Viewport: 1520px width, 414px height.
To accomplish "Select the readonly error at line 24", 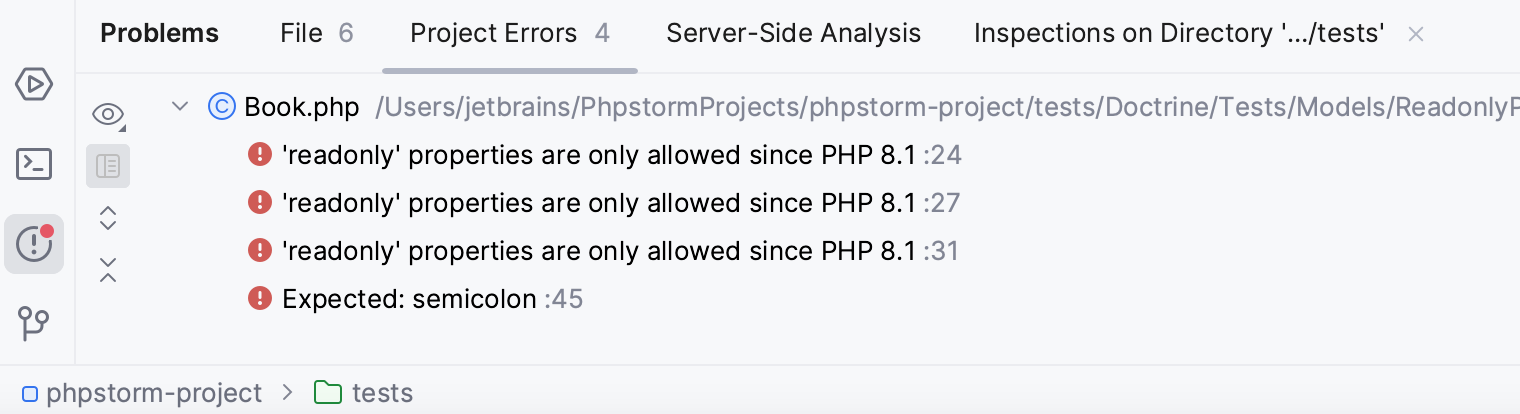I will point(598,155).
